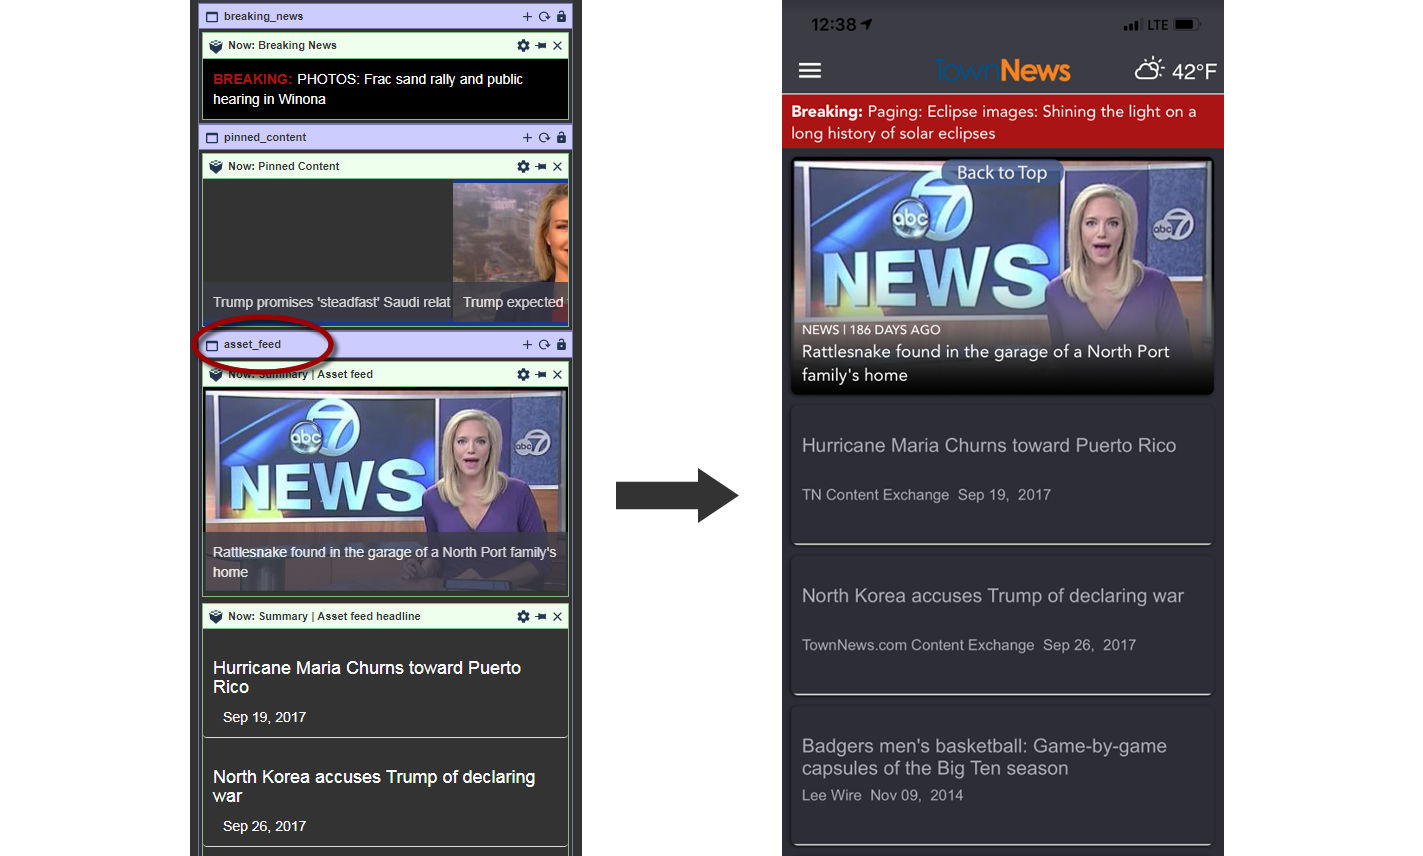
Task: Pin the Now: Pinned Content block
Action: coord(541,166)
